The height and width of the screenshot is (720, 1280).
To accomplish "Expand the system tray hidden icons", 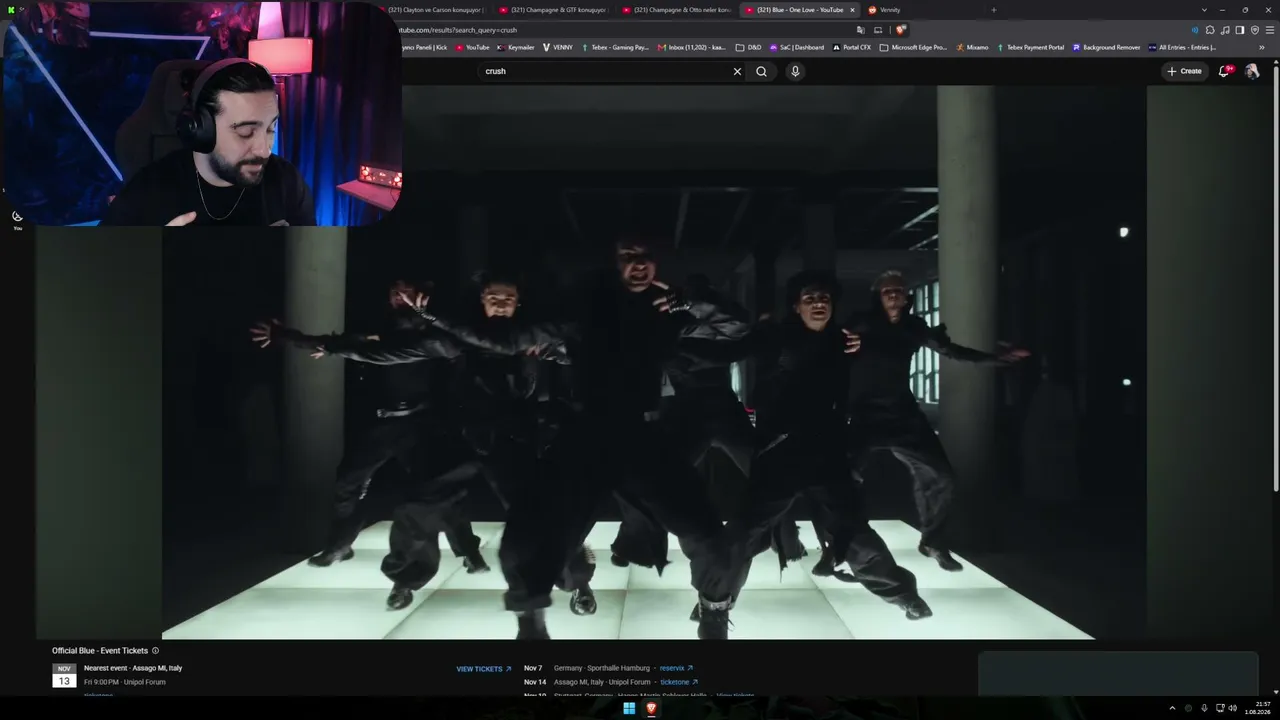I will (1172, 708).
